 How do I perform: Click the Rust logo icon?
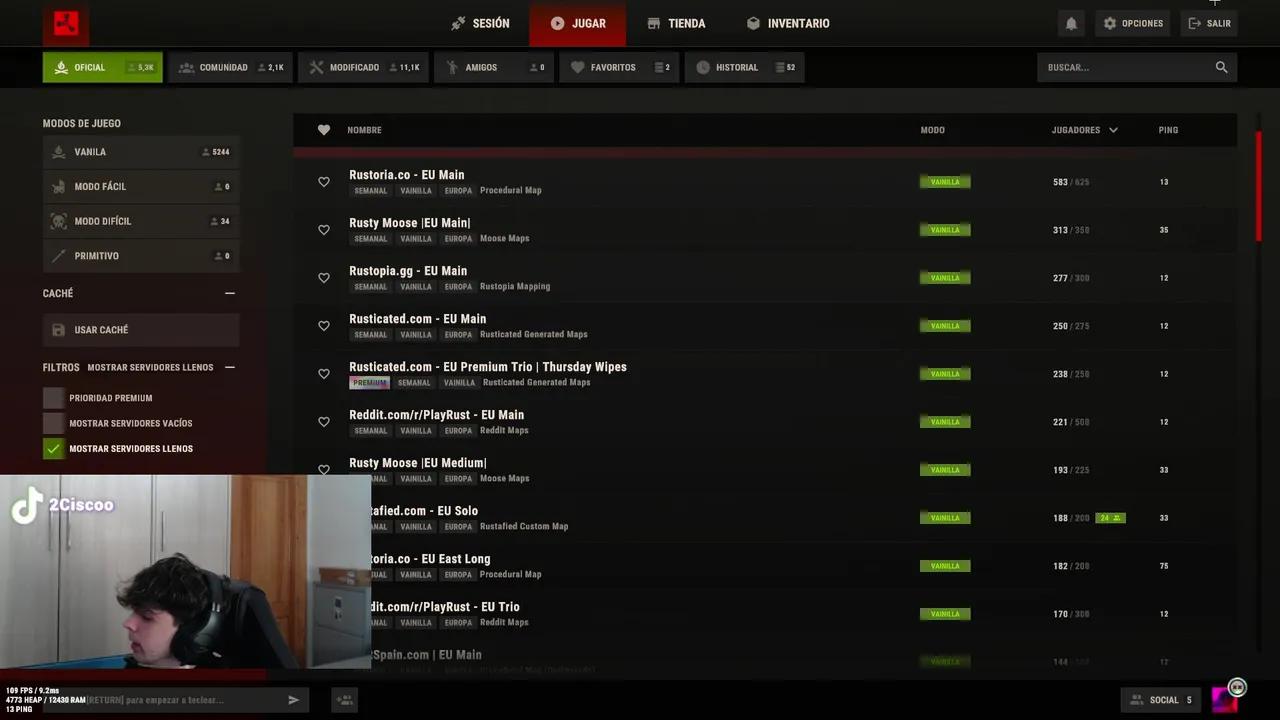pyautogui.click(x=66, y=23)
